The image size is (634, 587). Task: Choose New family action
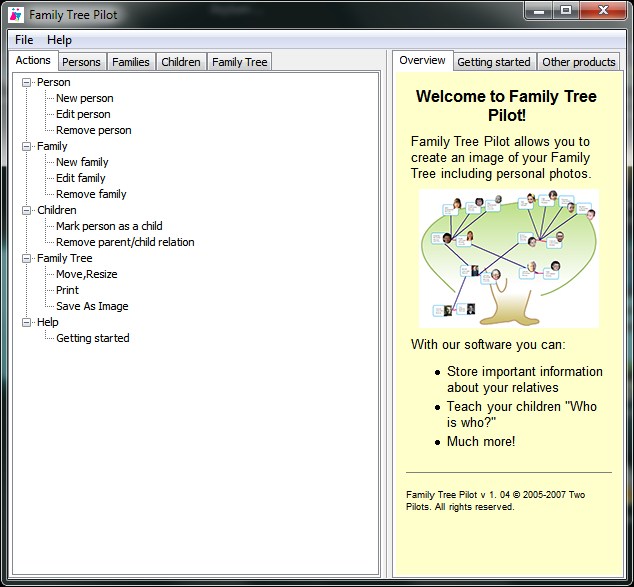[82, 162]
